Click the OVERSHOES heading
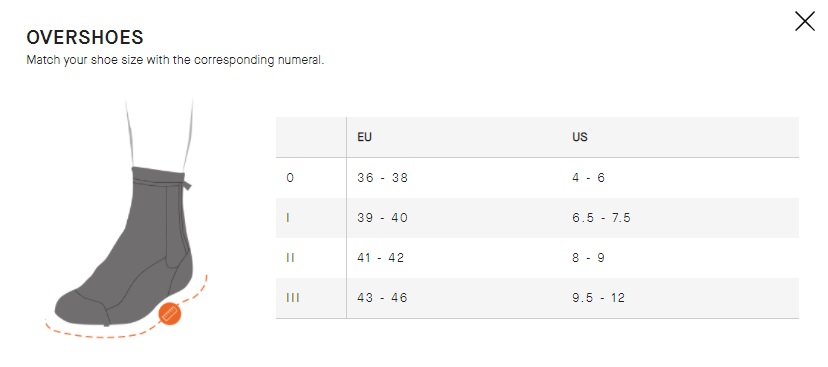The height and width of the screenshot is (367, 828). coord(85,37)
